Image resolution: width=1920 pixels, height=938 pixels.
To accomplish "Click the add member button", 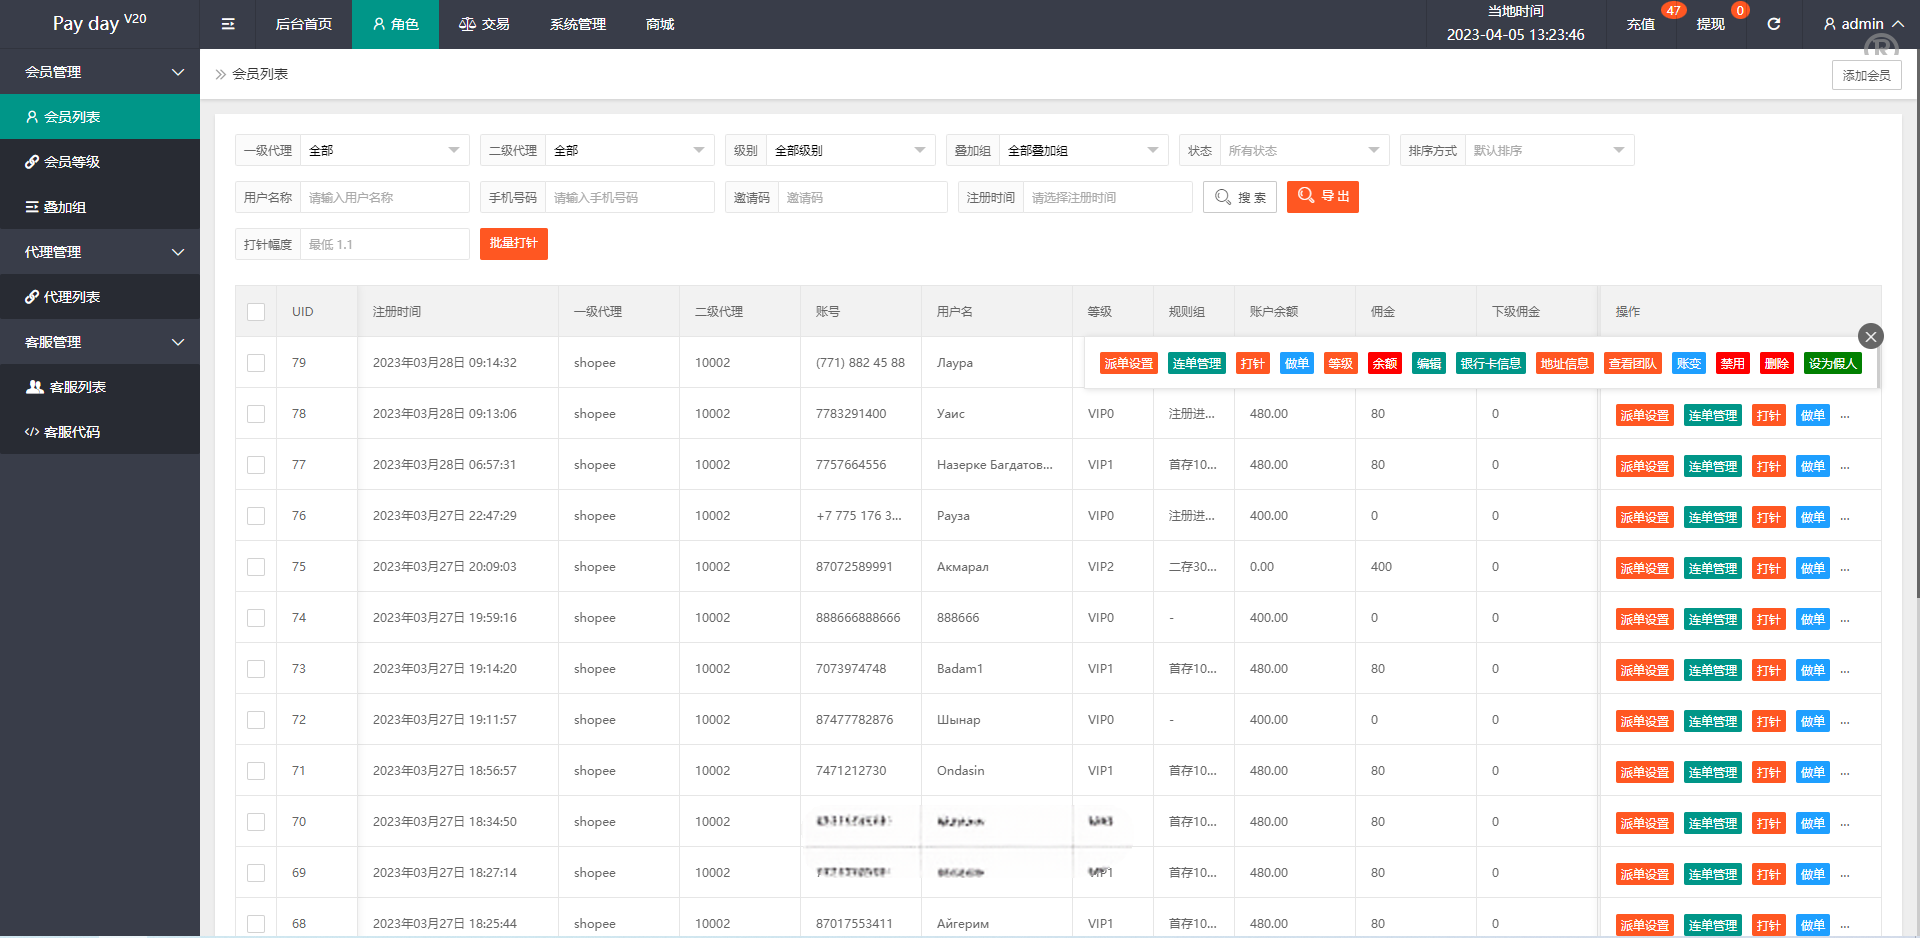I will (x=1866, y=75).
